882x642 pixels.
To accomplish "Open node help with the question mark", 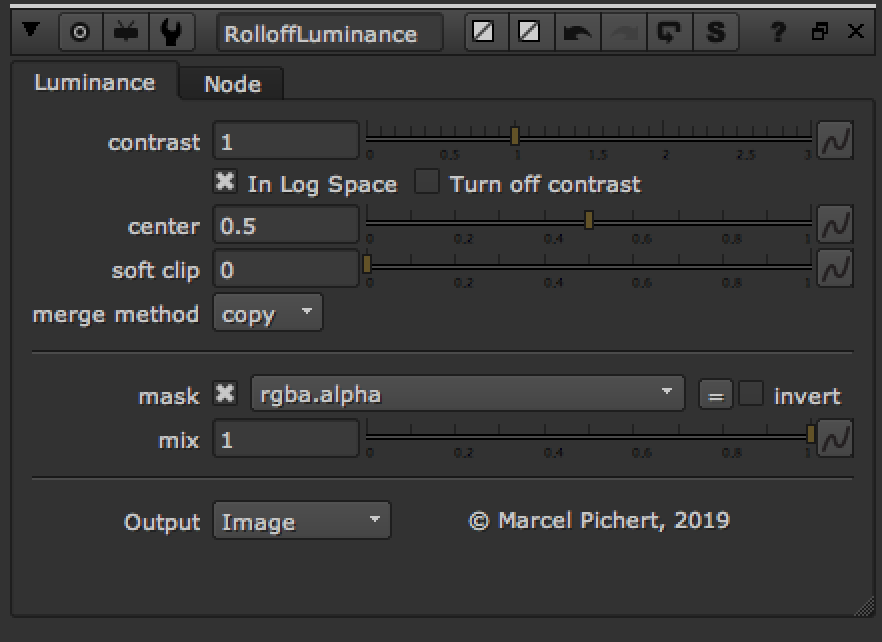I will [778, 33].
